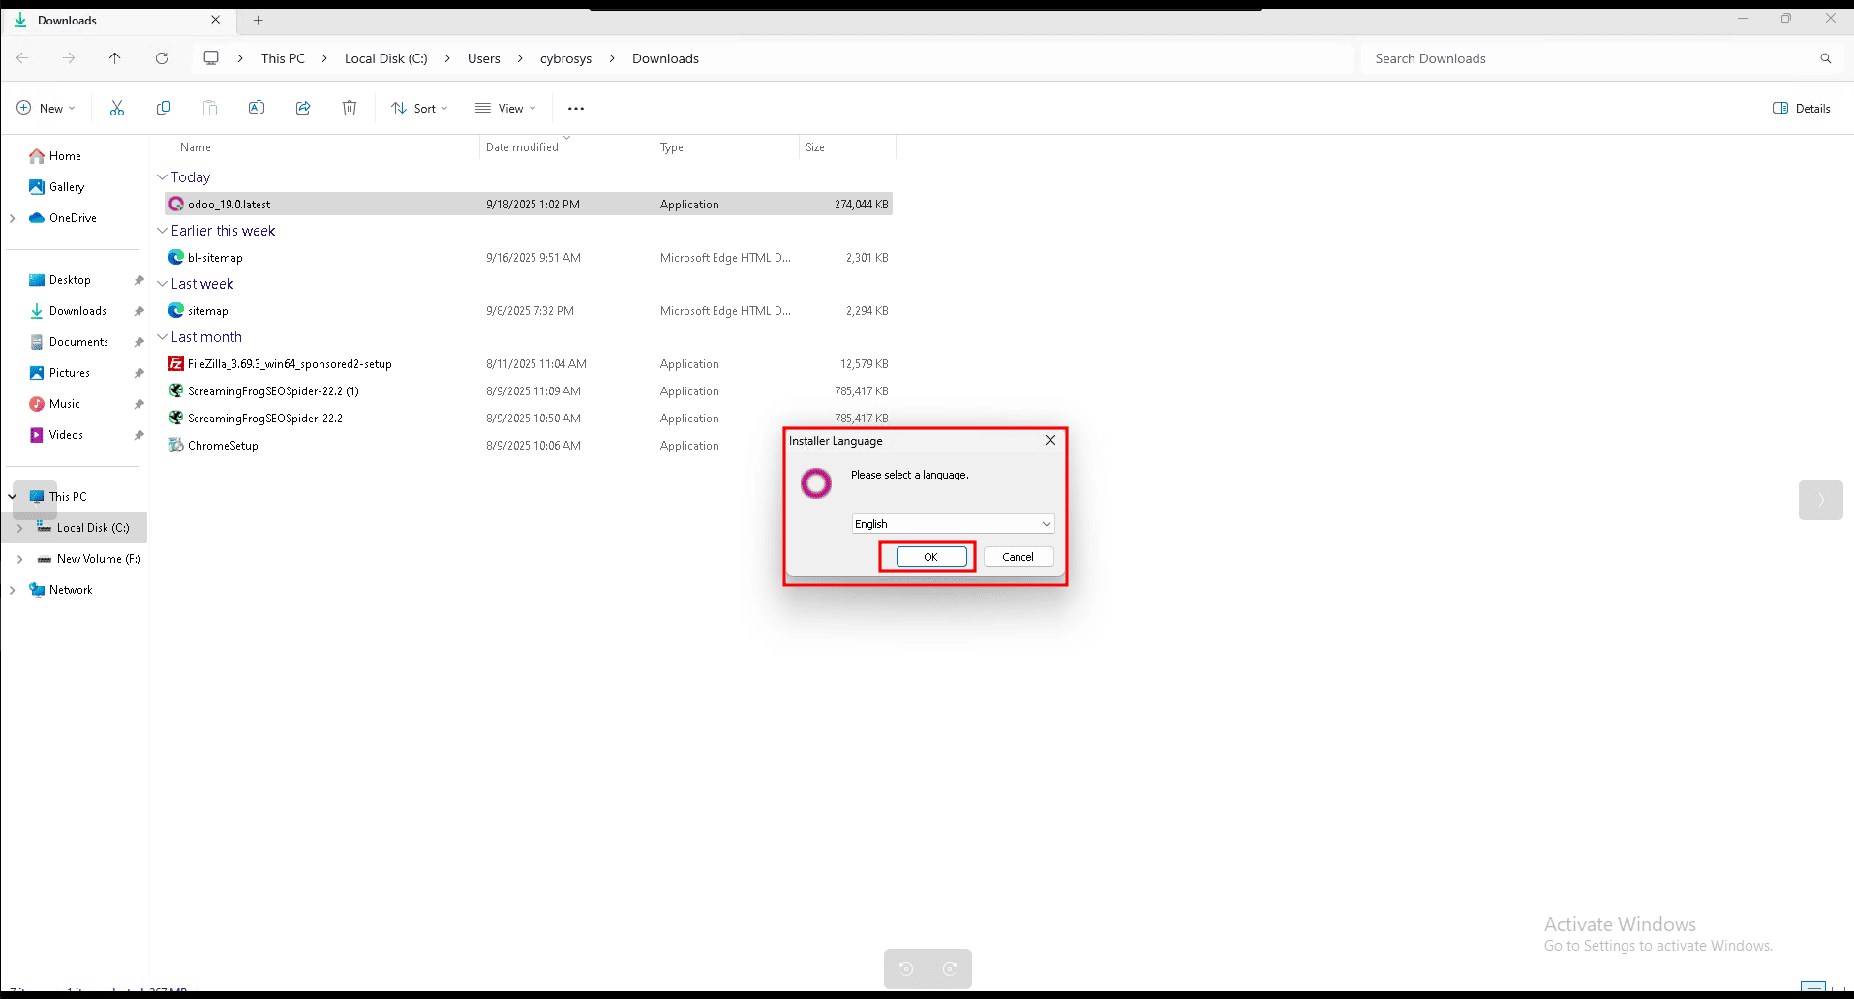The image size is (1854, 999).
Task: Open Videos quick access folder
Action: point(56,435)
